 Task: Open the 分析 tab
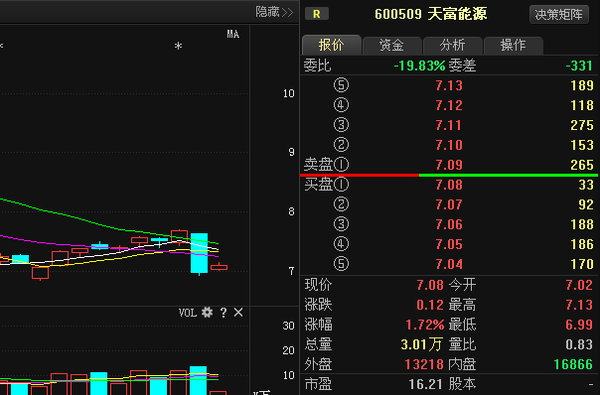(452, 46)
